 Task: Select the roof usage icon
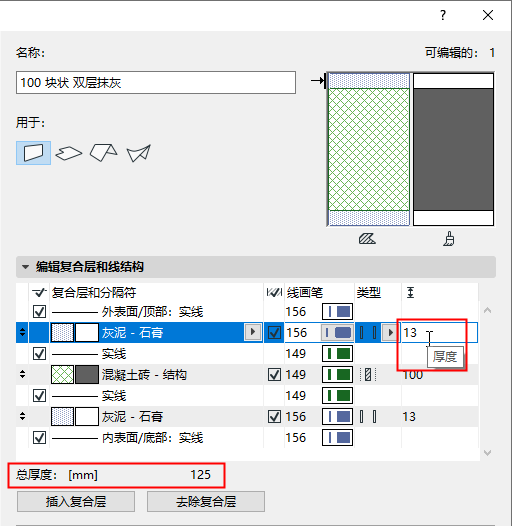[x=103, y=153]
